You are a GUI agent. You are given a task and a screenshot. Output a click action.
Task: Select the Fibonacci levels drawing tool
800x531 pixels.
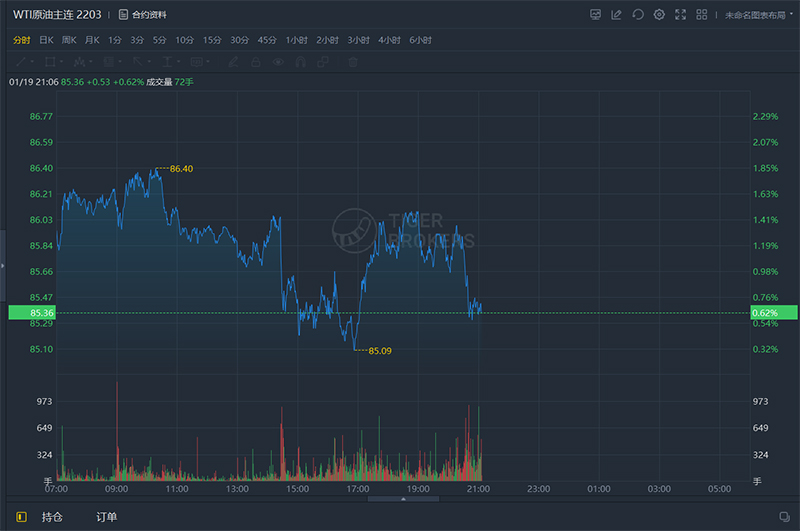pyautogui.click(x=109, y=62)
